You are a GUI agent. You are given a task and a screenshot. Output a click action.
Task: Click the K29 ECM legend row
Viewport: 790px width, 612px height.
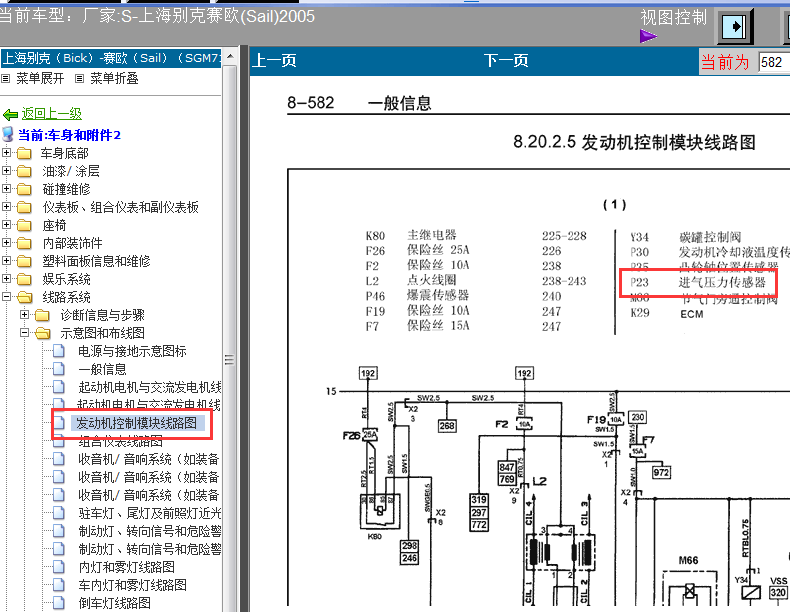pos(667,313)
